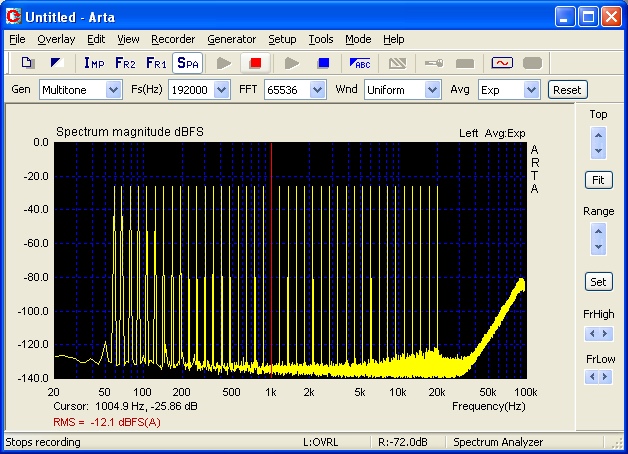
Task: Toggle the black-and-white color scheme icon
Action: (x=57, y=63)
